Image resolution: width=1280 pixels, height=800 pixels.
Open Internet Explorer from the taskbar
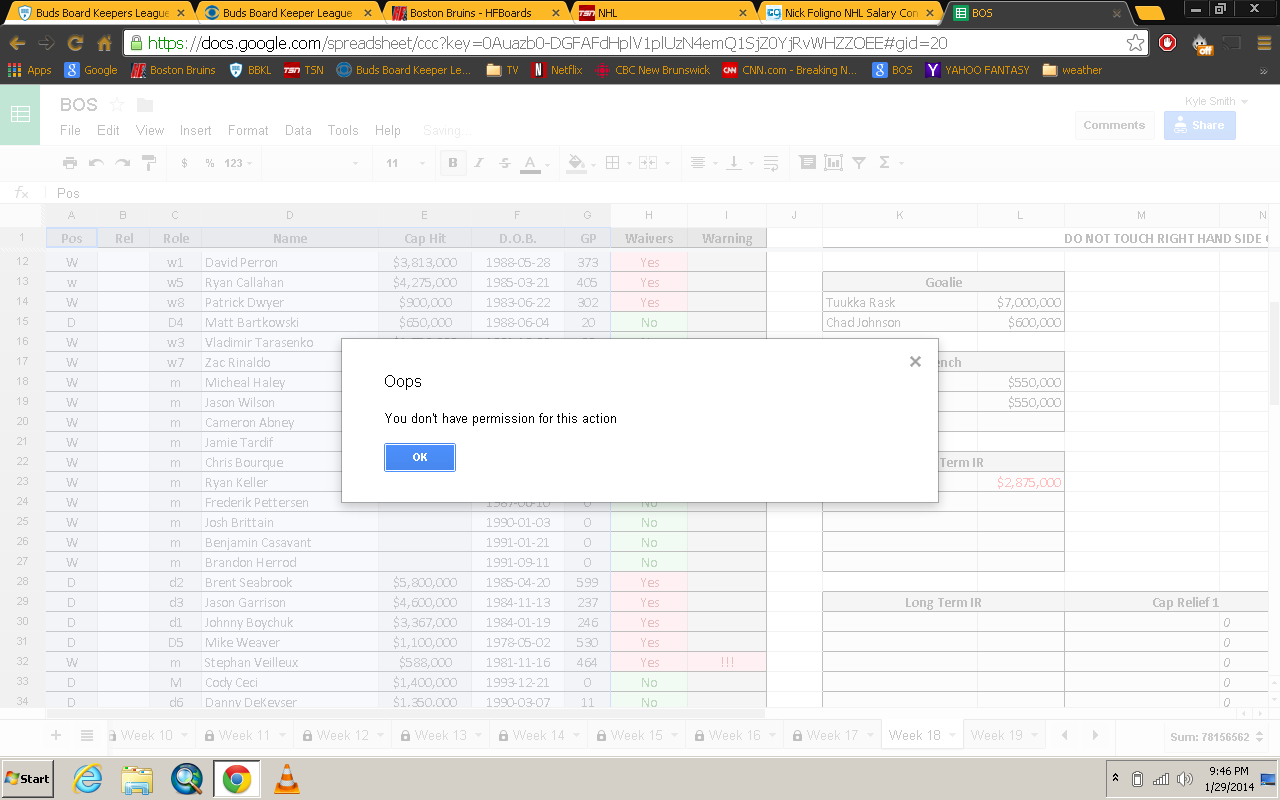[87, 778]
